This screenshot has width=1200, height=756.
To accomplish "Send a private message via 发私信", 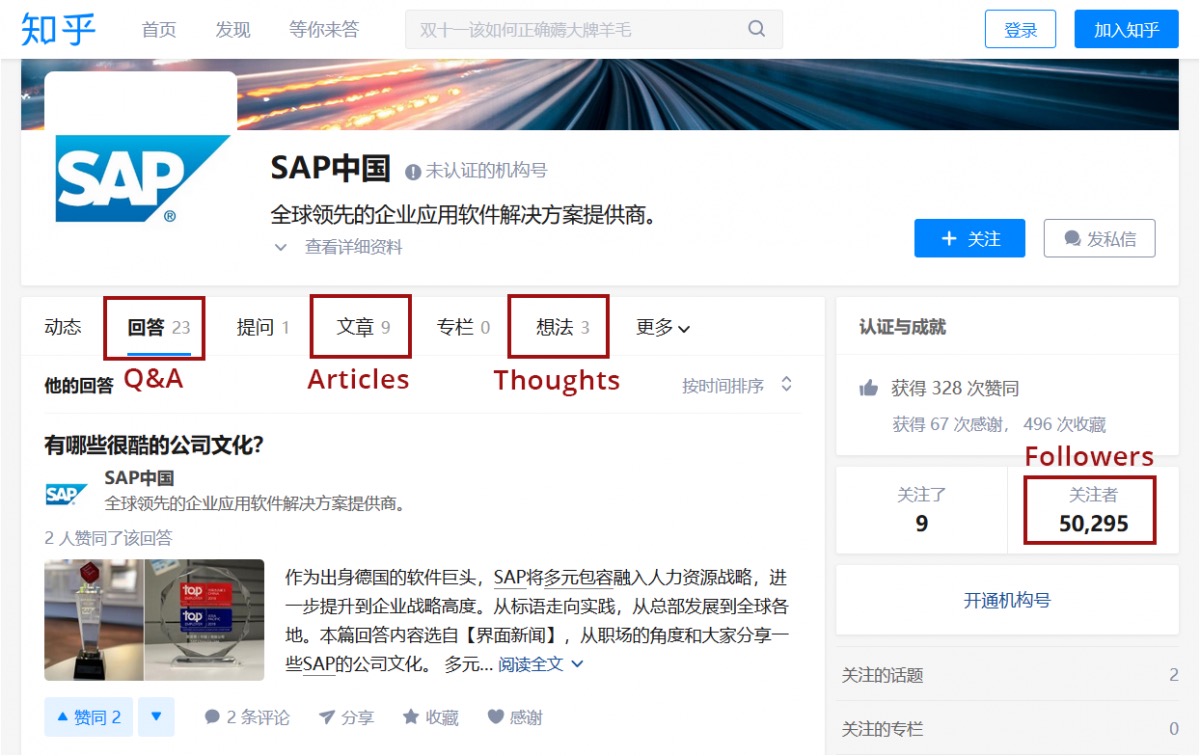I will click(1100, 238).
